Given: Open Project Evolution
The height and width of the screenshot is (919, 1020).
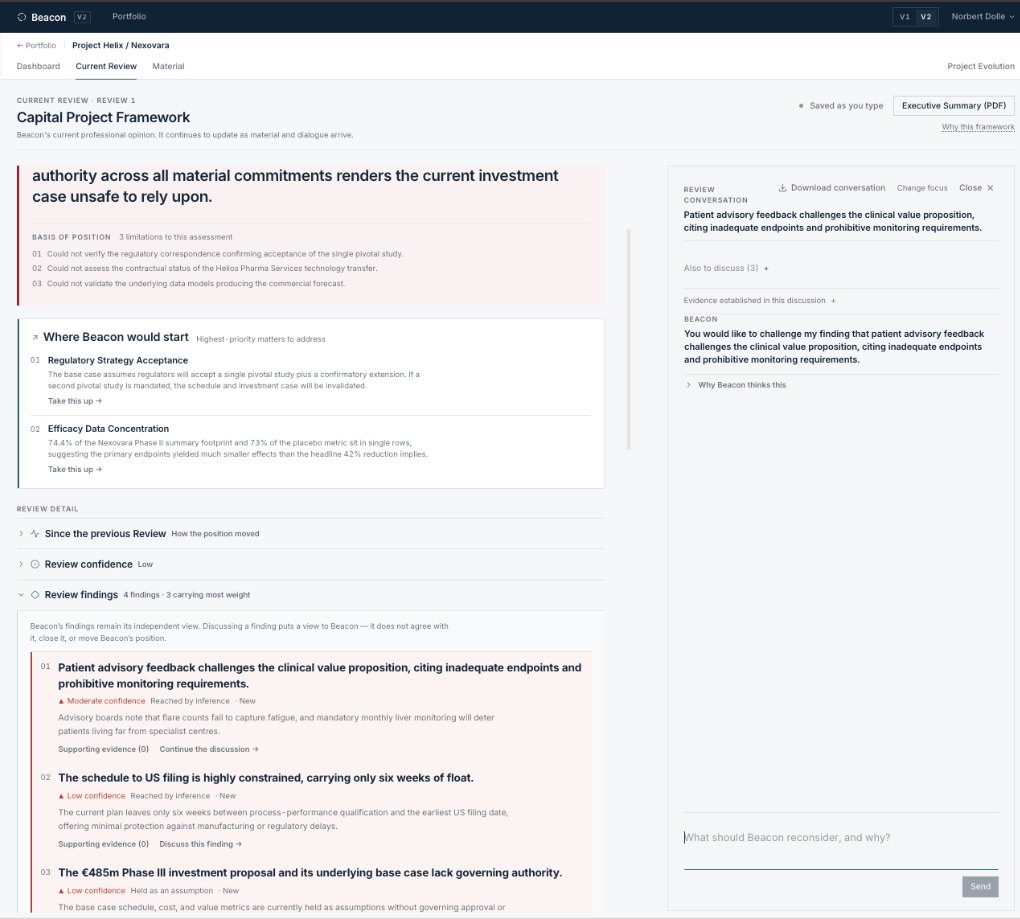Looking at the screenshot, I should click(x=980, y=66).
